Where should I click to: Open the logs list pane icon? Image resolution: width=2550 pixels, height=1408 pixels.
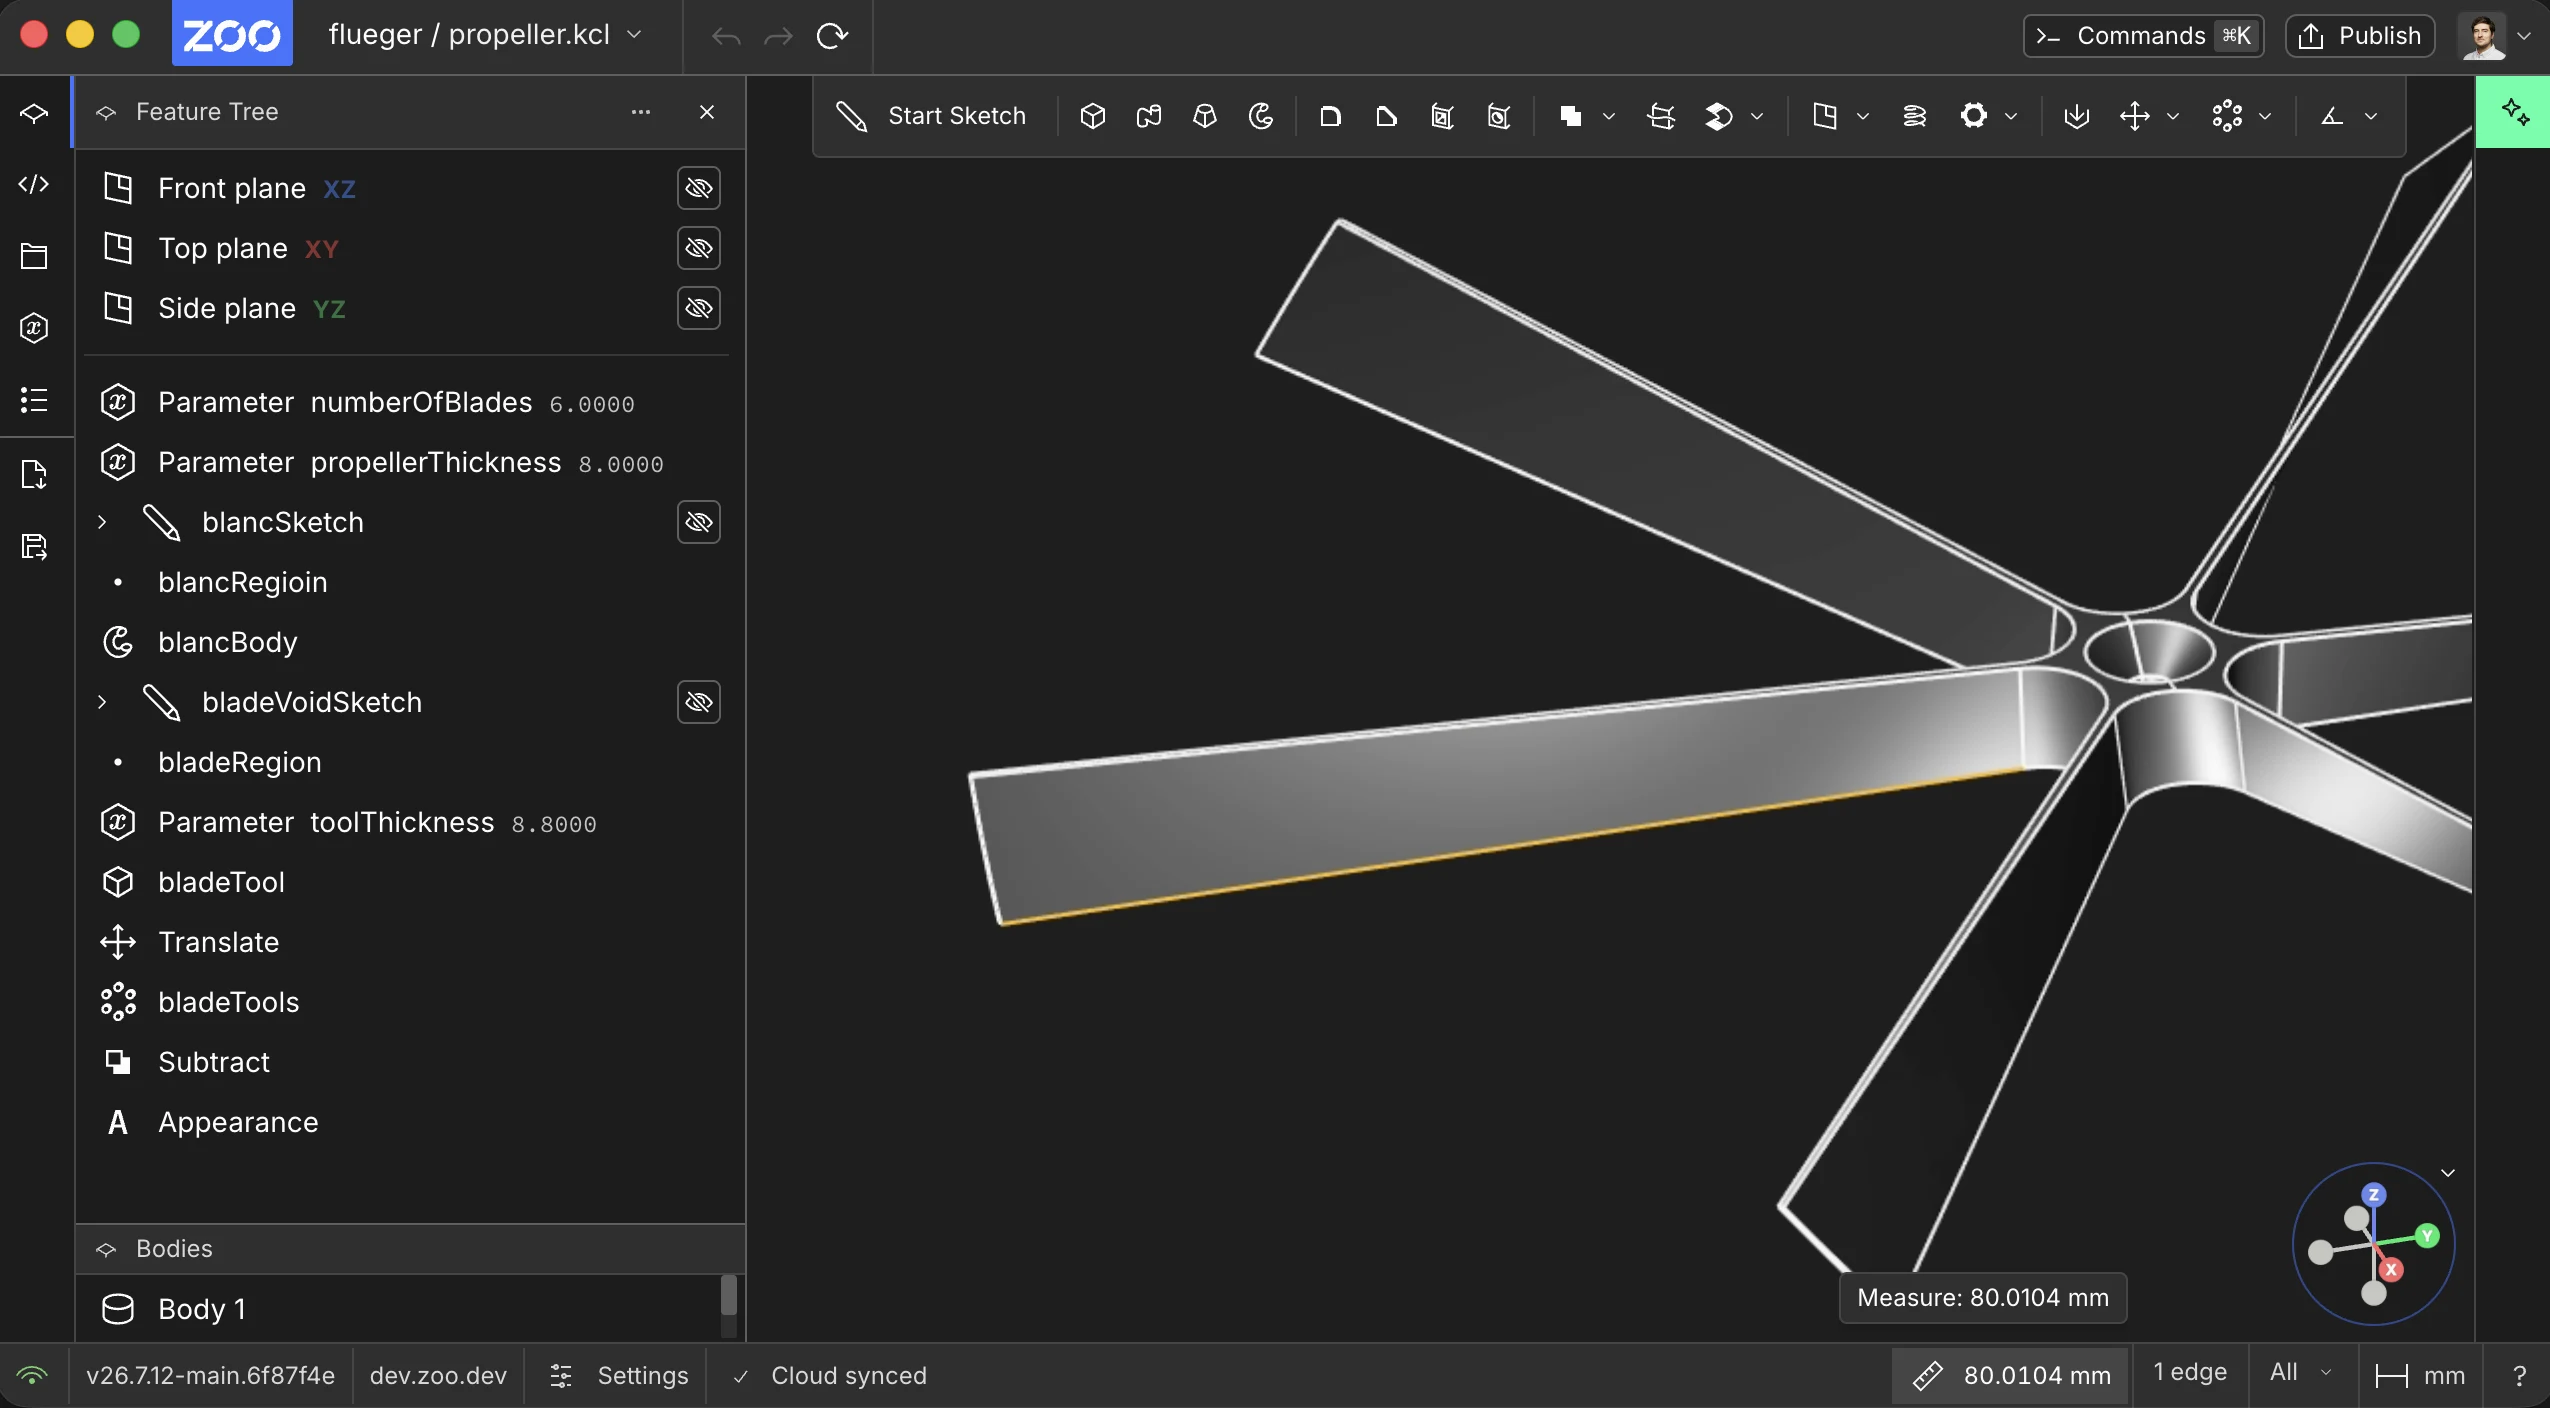[34, 400]
